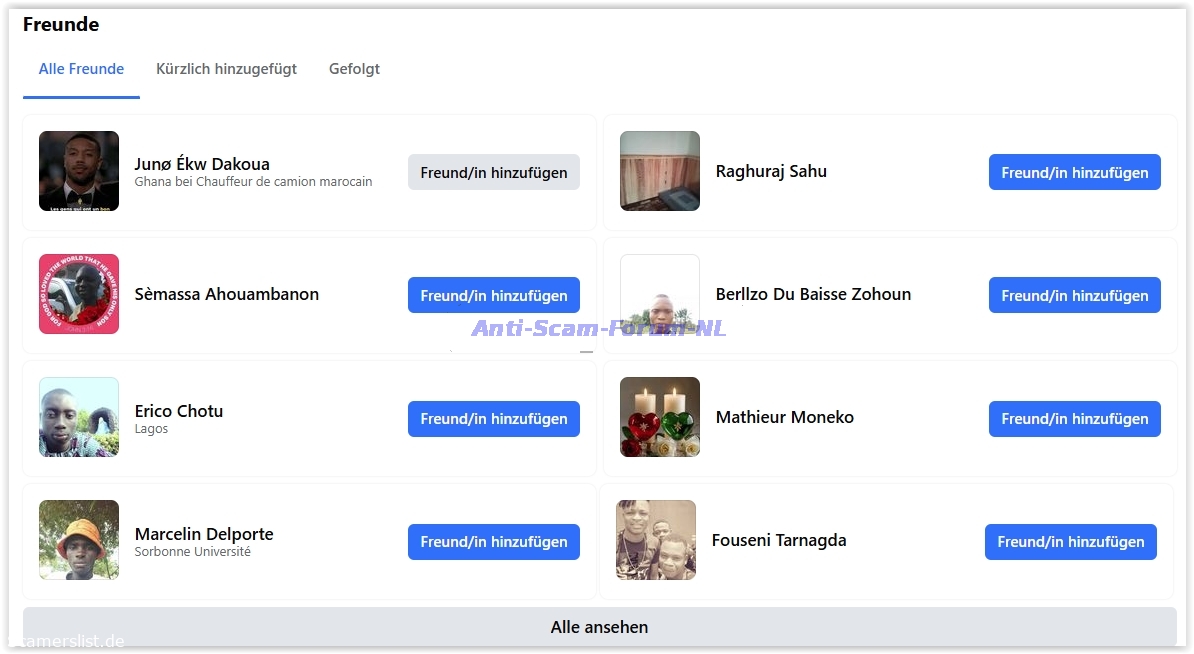Image resolution: width=1194 pixels, height=654 pixels.
Task: Open Berllzo Du Baisse Zohoun's profile picture
Action: [x=659, y=294]
